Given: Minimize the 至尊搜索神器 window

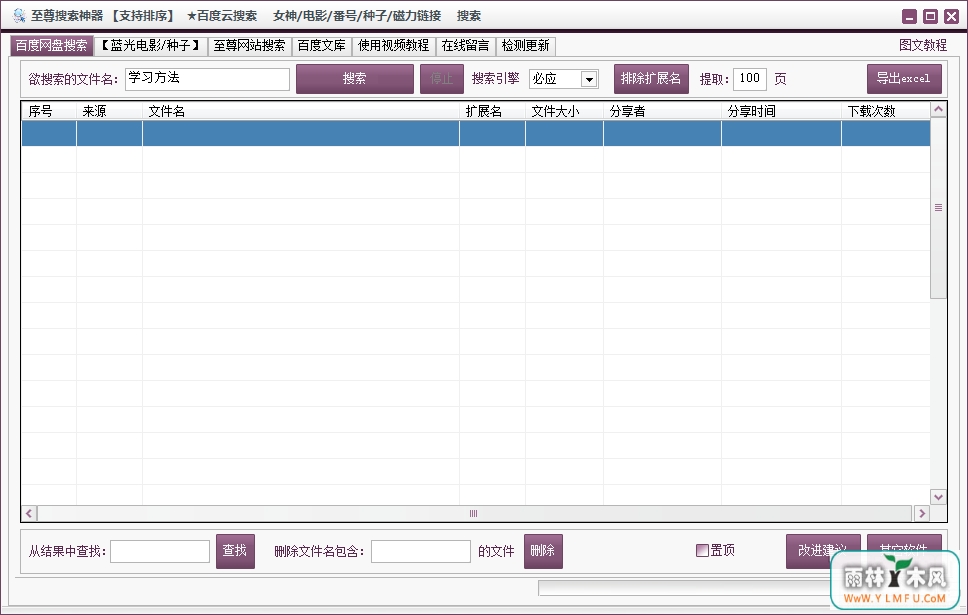Looking at the screenshot, I should tap(909, 17).
